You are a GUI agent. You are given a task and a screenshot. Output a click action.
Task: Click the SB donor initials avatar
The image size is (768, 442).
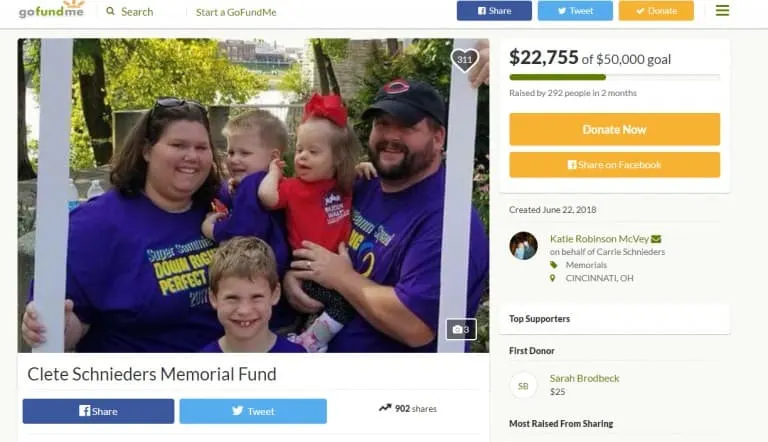coord(523,386)
